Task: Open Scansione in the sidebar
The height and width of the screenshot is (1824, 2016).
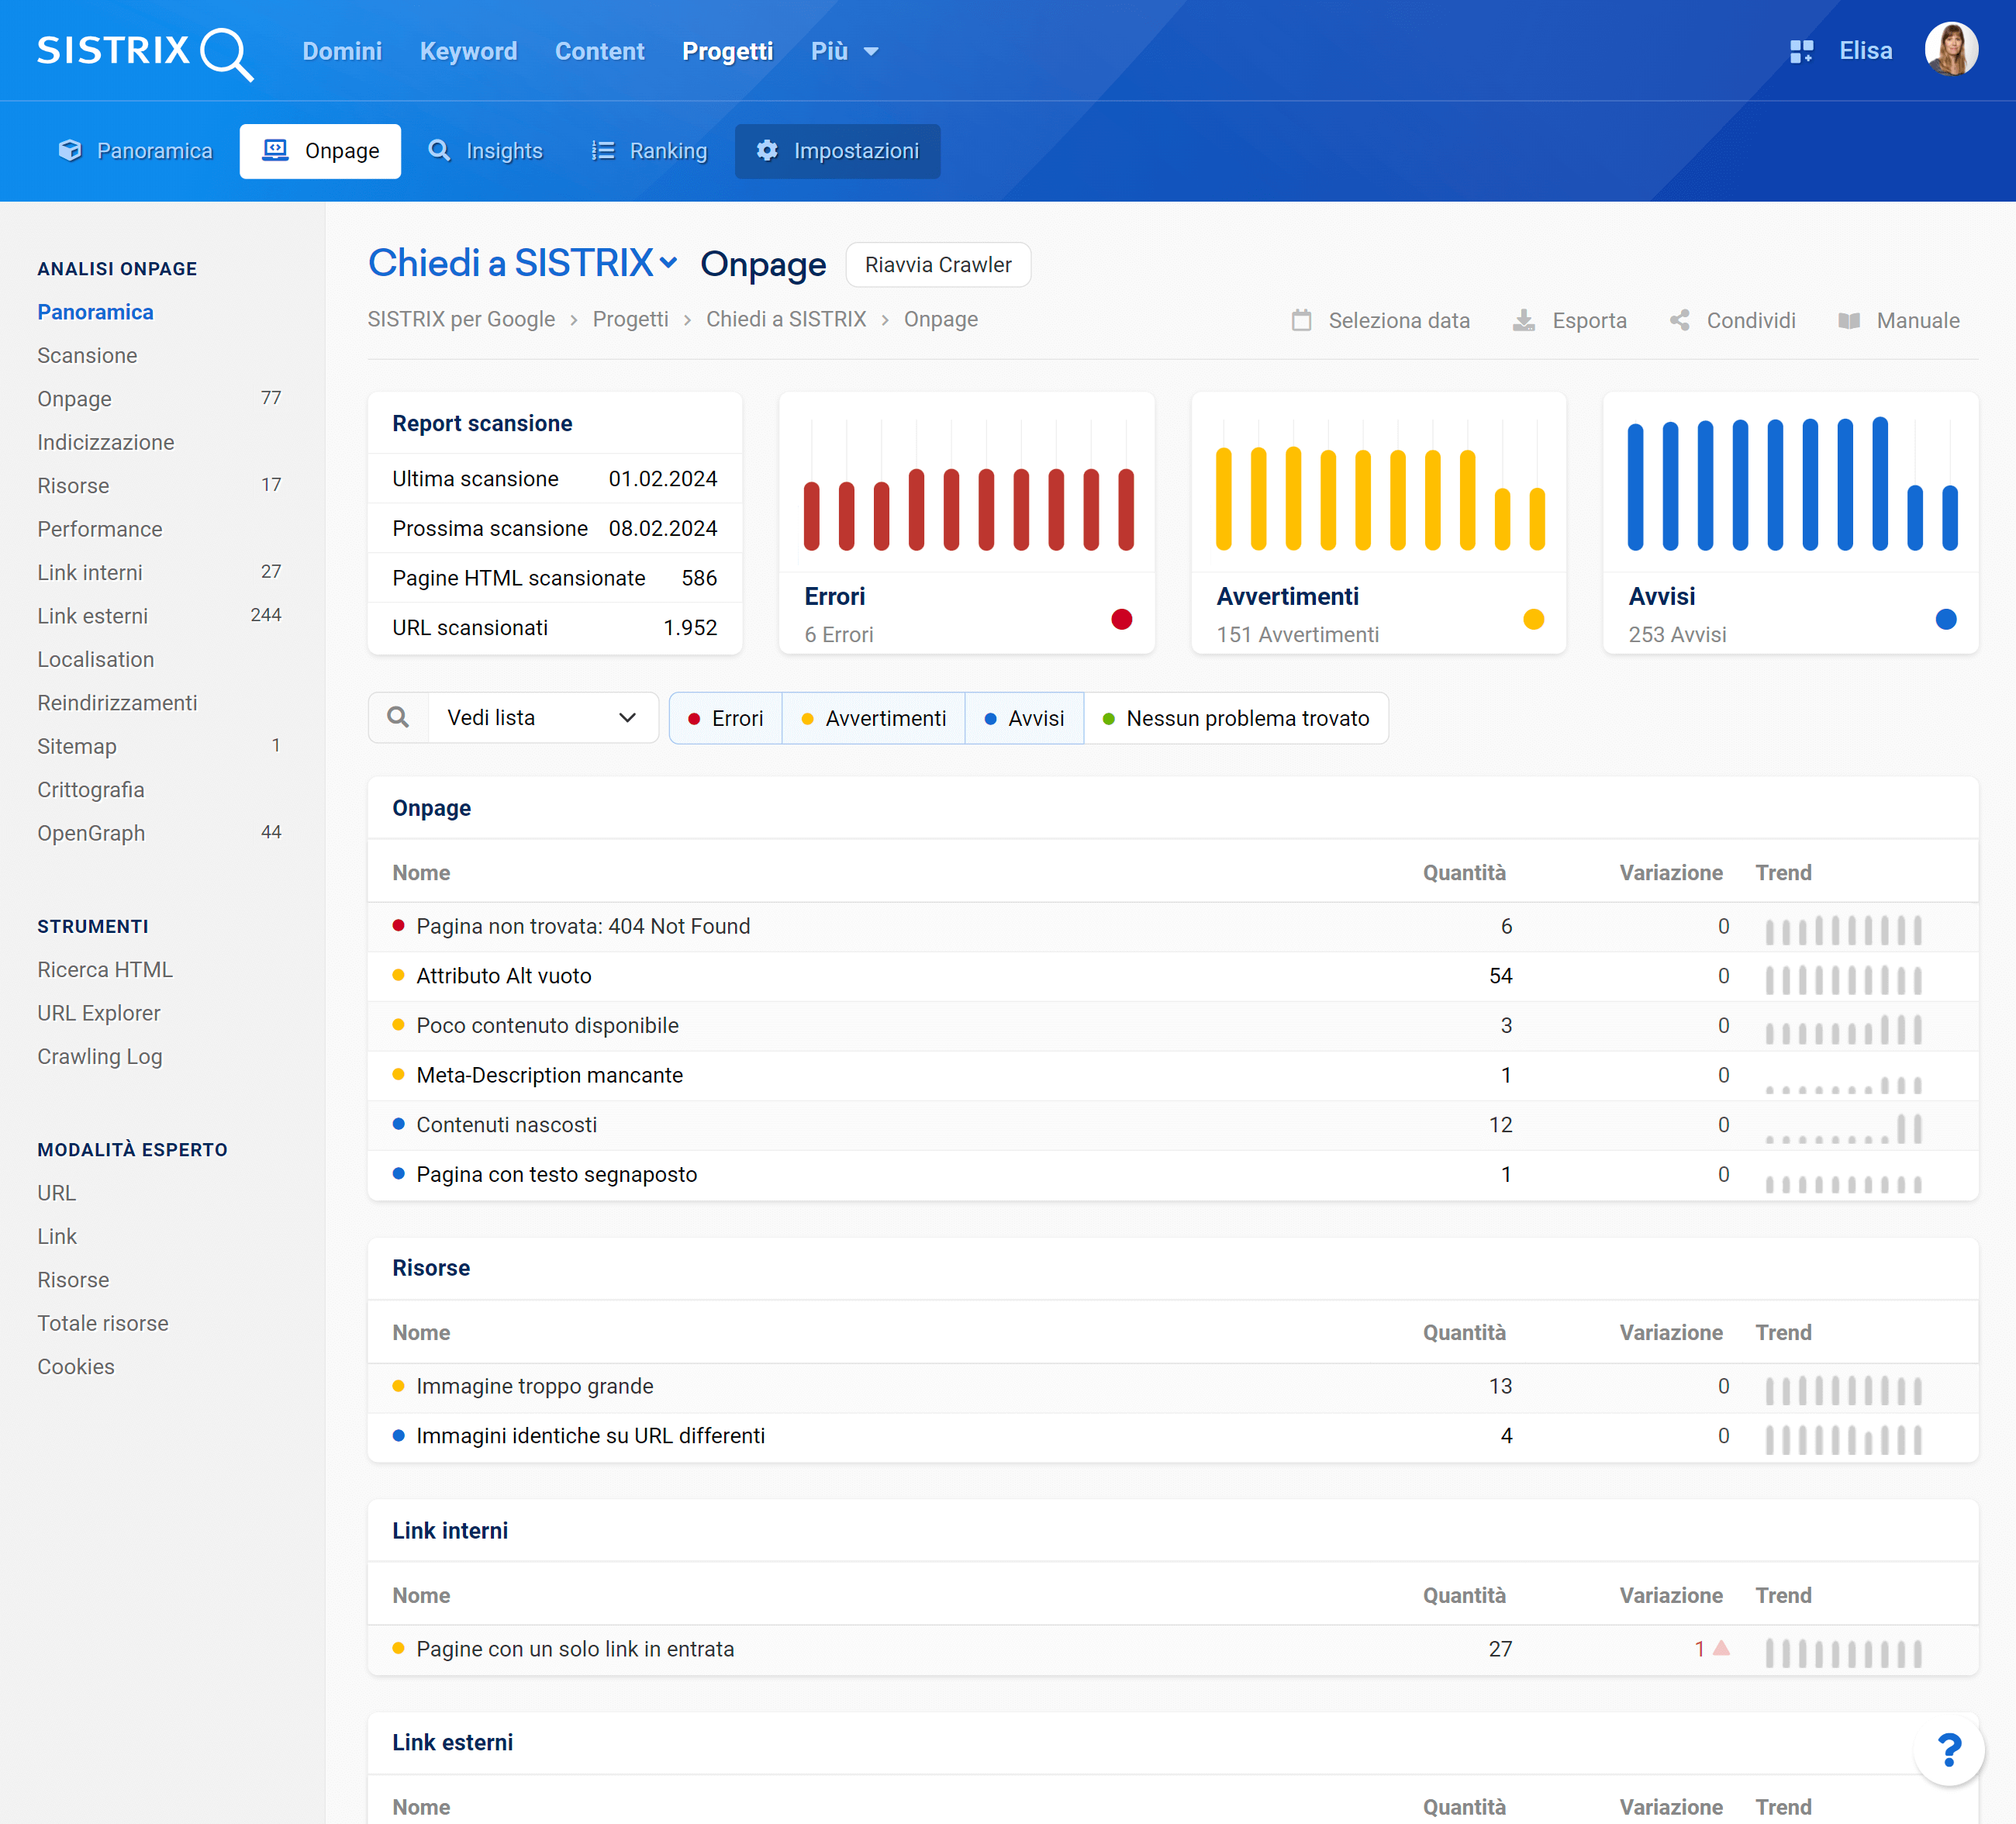Action: pos(87,355)
